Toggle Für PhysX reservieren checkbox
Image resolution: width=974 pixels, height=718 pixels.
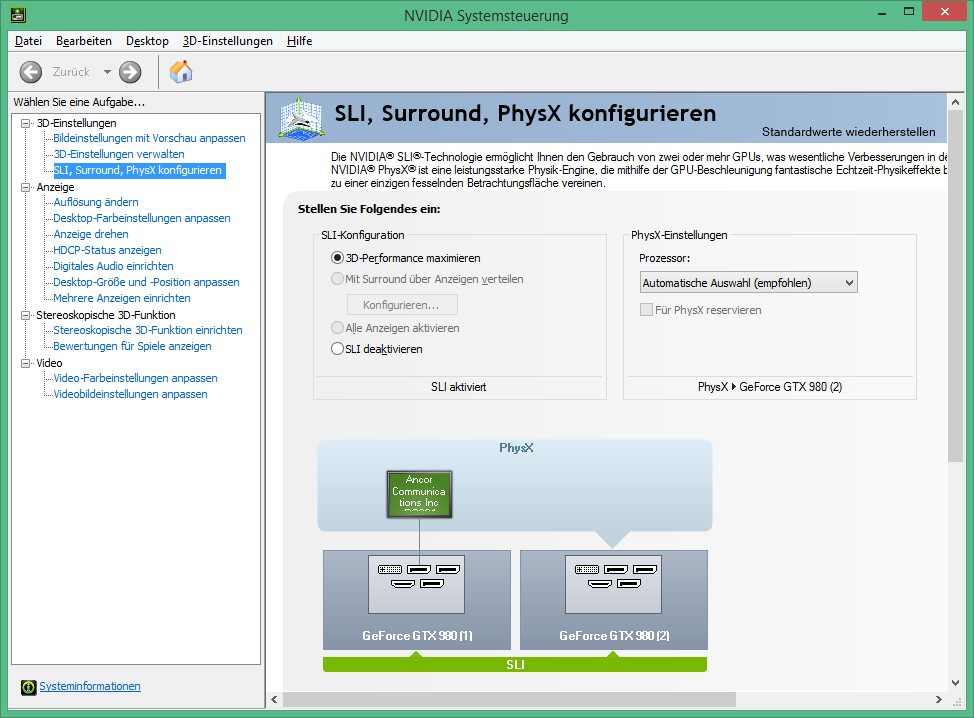(646, 310)
